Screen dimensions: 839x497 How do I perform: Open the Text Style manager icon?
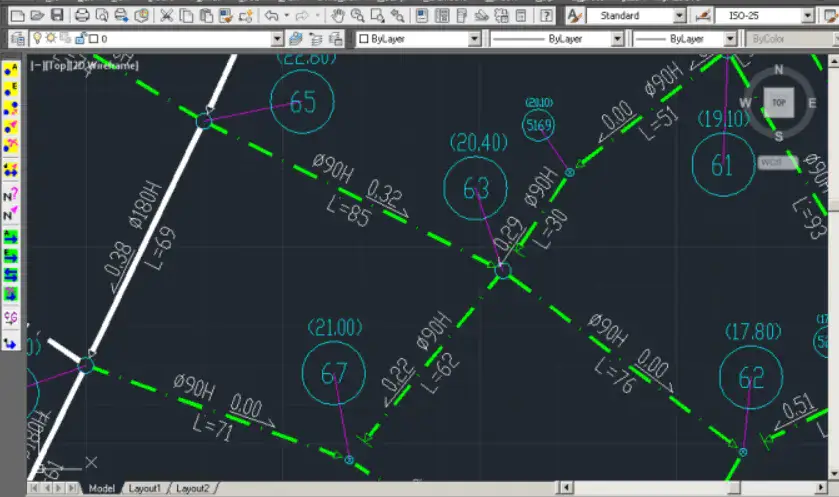pyautogui.click(x=575, y=16)
